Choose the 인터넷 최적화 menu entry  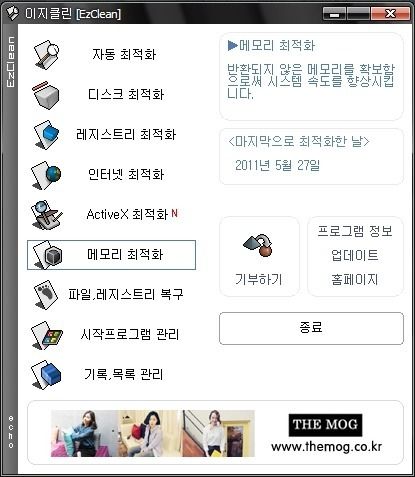(x=126, y=174)
